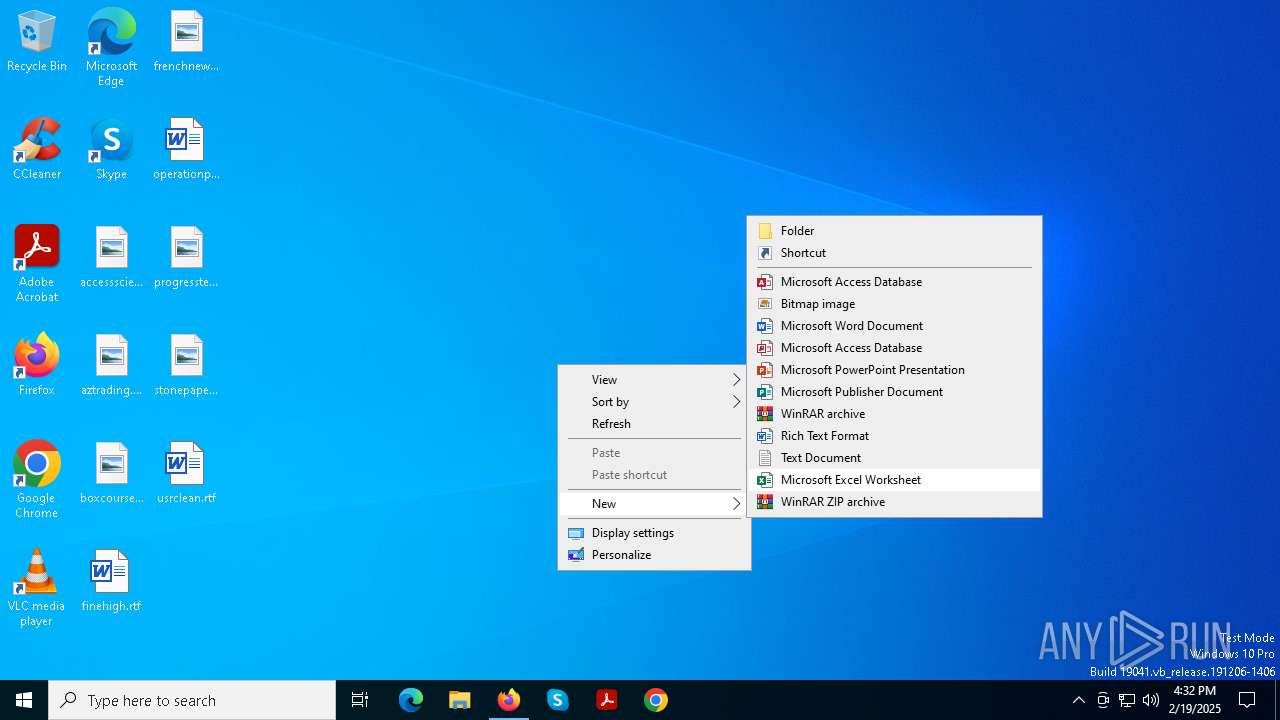Image resolution: width=1280 pixels, height=720 pixels.
Task: Create a new Microsoft PowerPoint Presentation
Action: (894, 370)
